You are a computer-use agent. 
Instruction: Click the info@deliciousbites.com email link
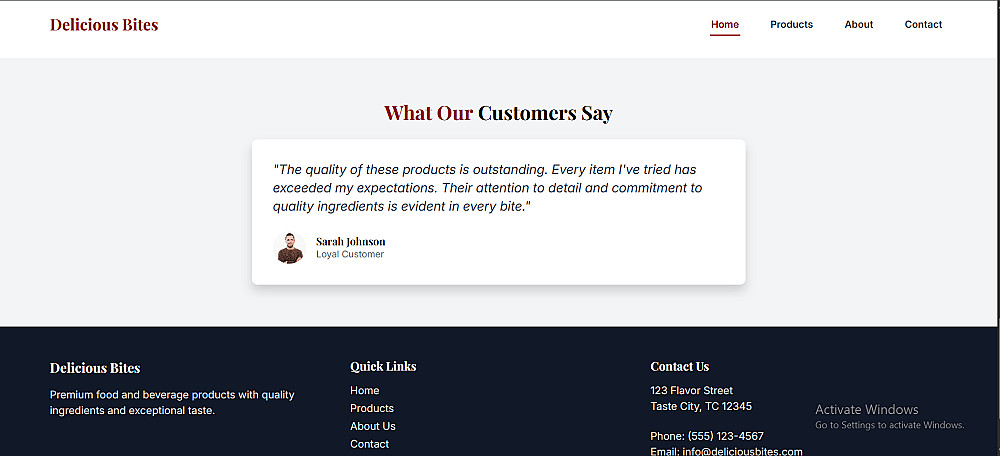point(742,451)
